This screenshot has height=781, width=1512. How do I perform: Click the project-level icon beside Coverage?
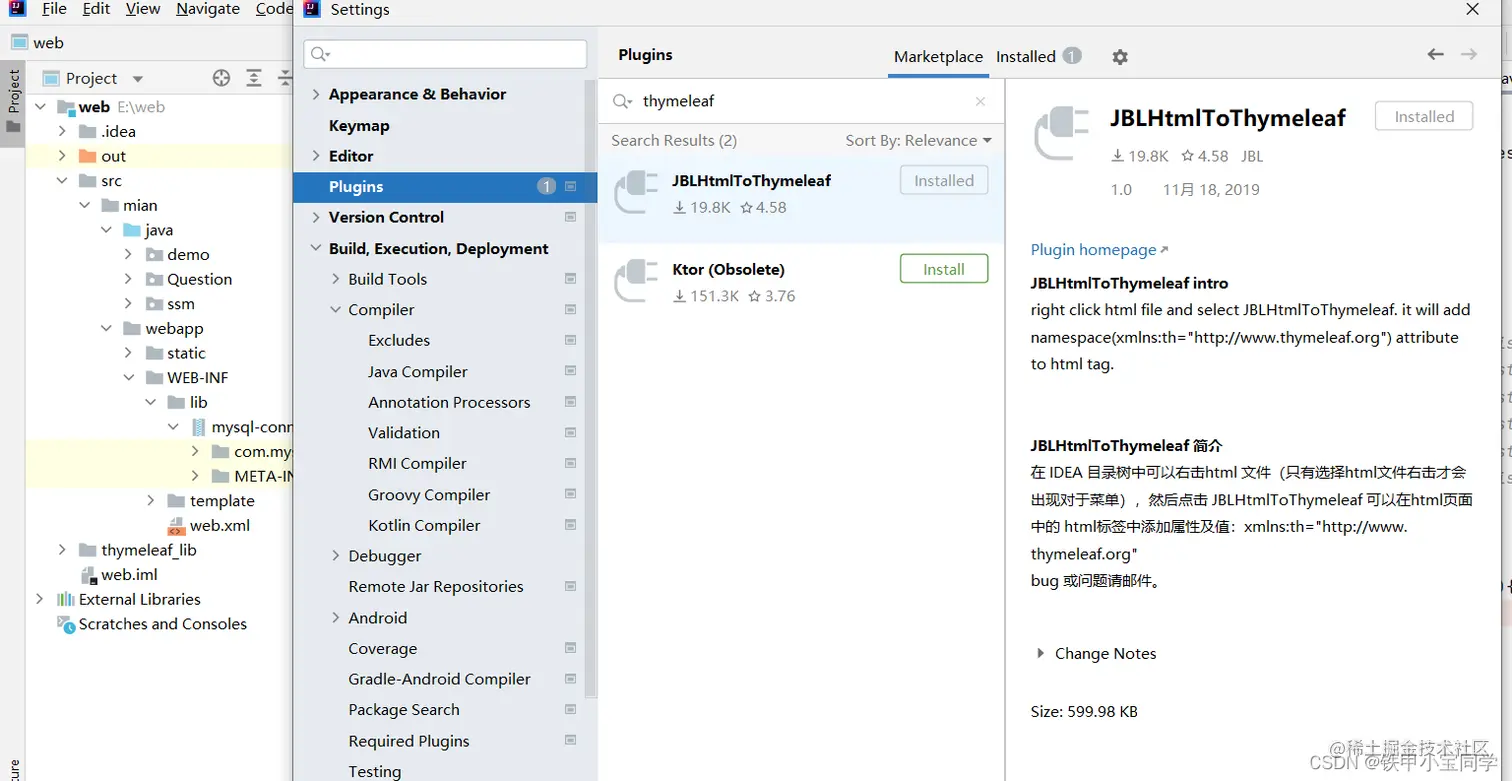point(571,648)
